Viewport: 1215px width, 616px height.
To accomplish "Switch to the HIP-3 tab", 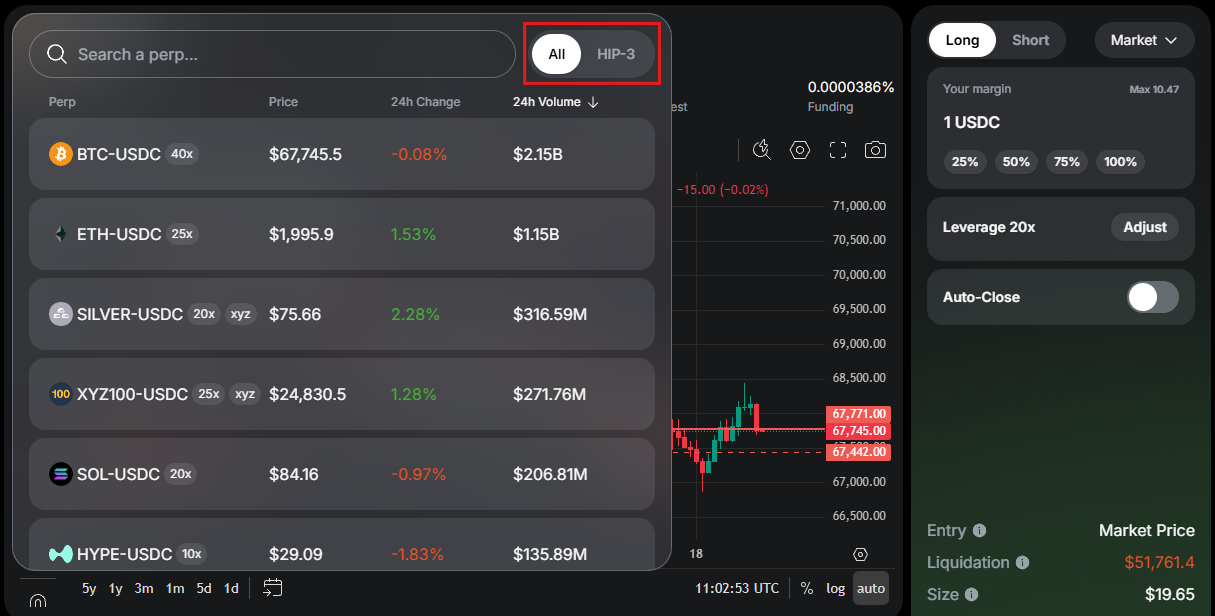I will 616,54.
